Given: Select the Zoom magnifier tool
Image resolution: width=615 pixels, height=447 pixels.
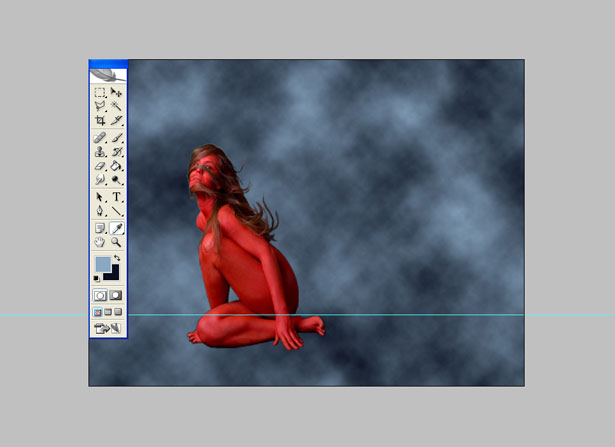Looking at the screenshot, I should [x=116, y=242].
